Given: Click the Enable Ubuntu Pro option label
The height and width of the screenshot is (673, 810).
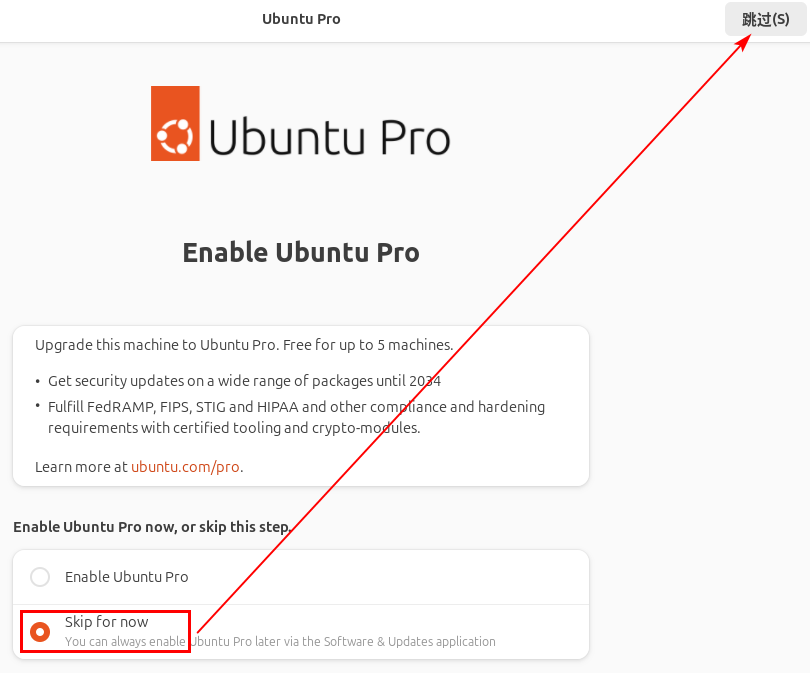Looking at the screenshot, I should point(127,577).
